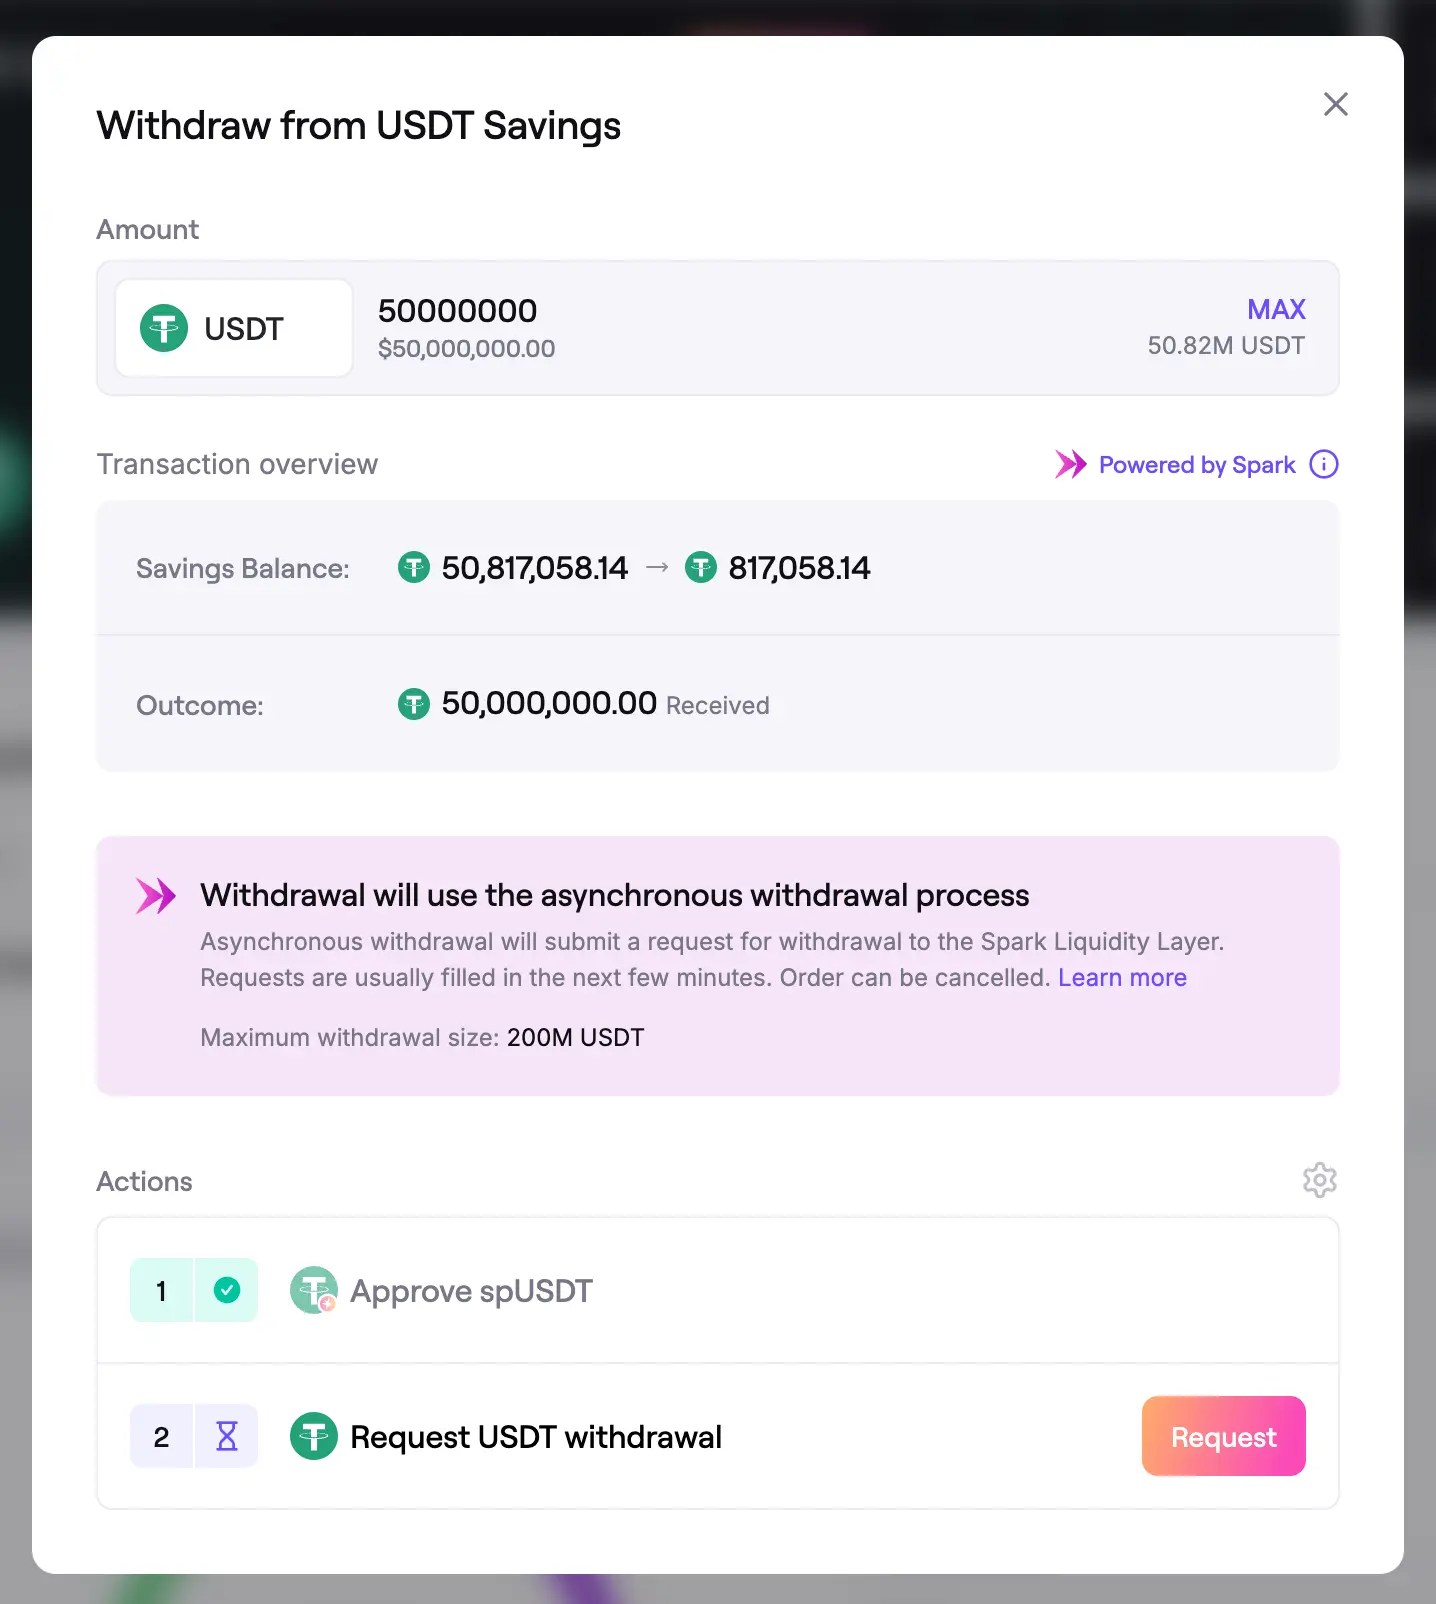Screen dimensions: 1436x1604
Task: Click the 50.82M USDT available balance text
Action: (x=1225, y=346)
